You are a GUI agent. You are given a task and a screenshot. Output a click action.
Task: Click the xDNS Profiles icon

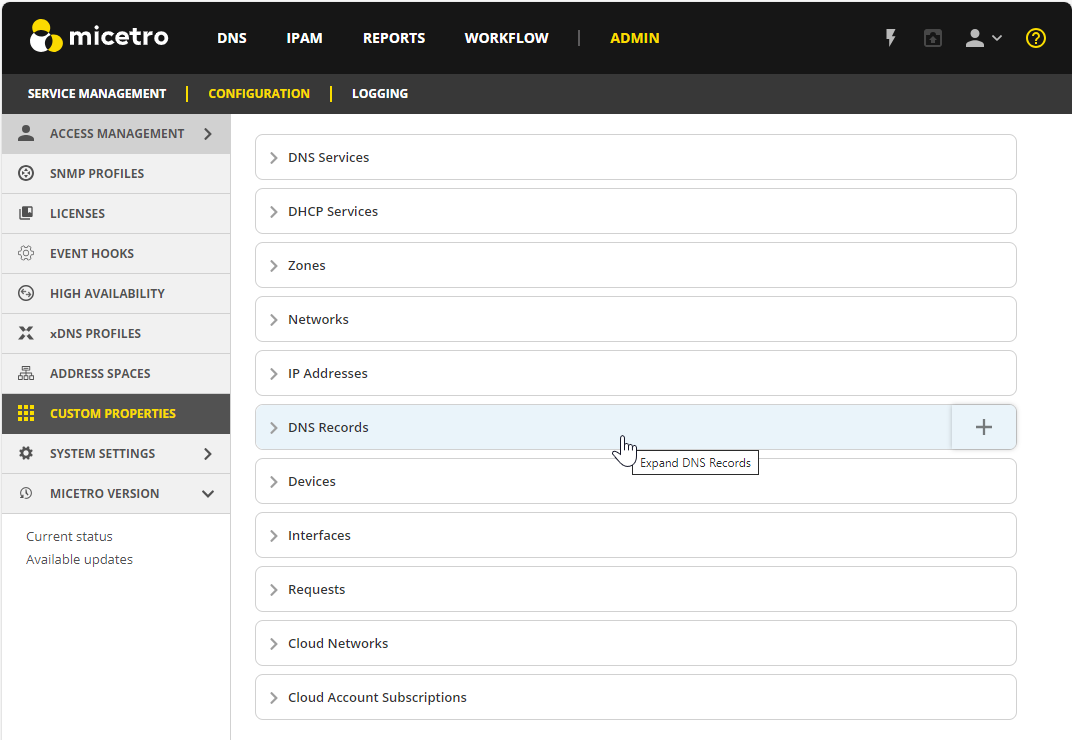(27, 333)
